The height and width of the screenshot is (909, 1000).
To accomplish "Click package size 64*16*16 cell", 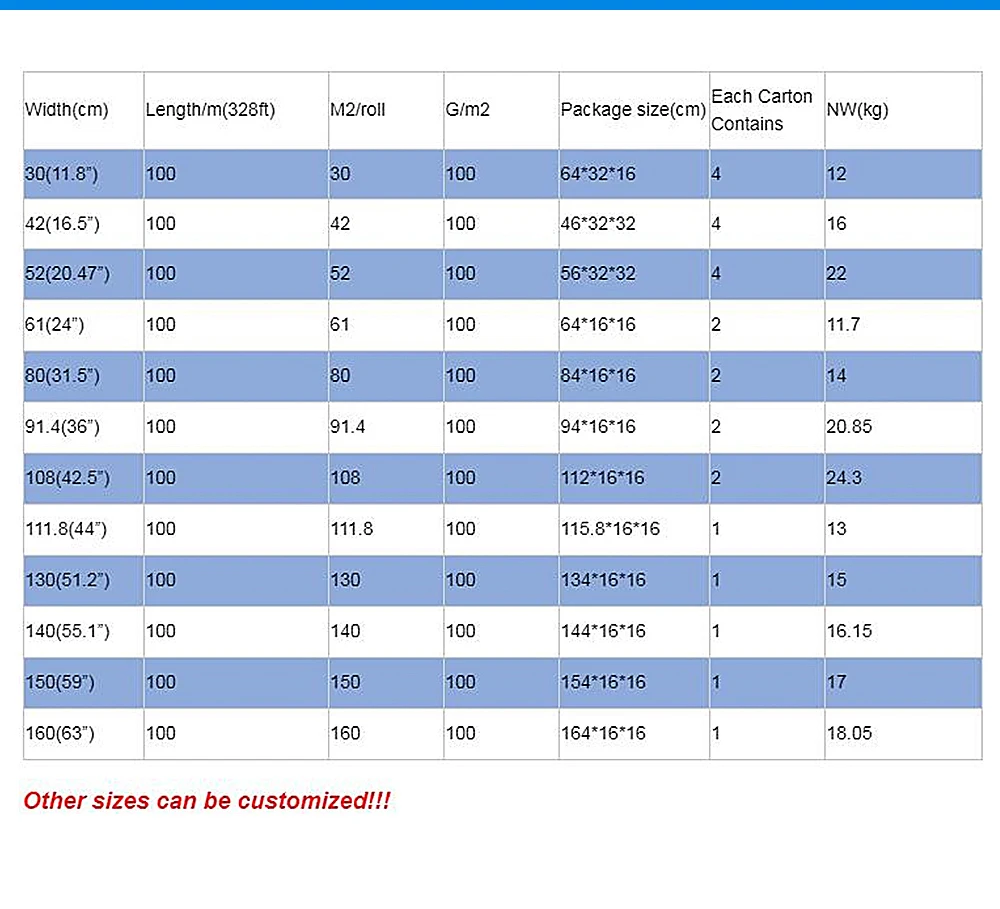I will pyautogui.click(x=598, y=325).
